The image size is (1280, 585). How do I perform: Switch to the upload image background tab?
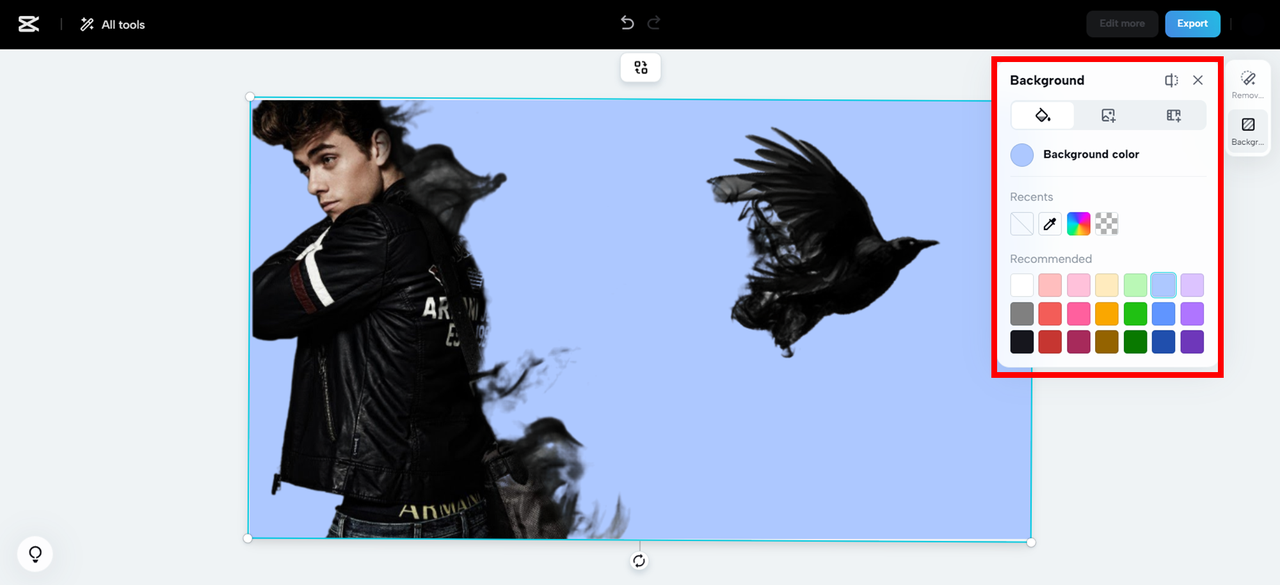coord(1108,115)
